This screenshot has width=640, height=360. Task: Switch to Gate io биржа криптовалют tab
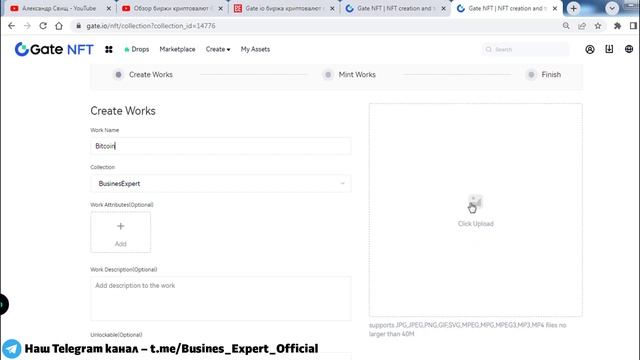pos(284,8)
